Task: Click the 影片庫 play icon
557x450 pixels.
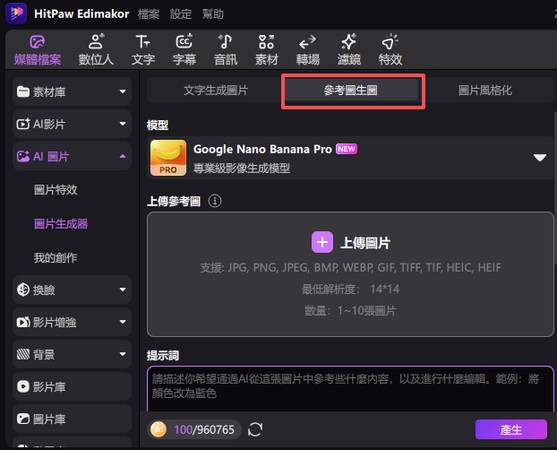Action: coord(23,386)
